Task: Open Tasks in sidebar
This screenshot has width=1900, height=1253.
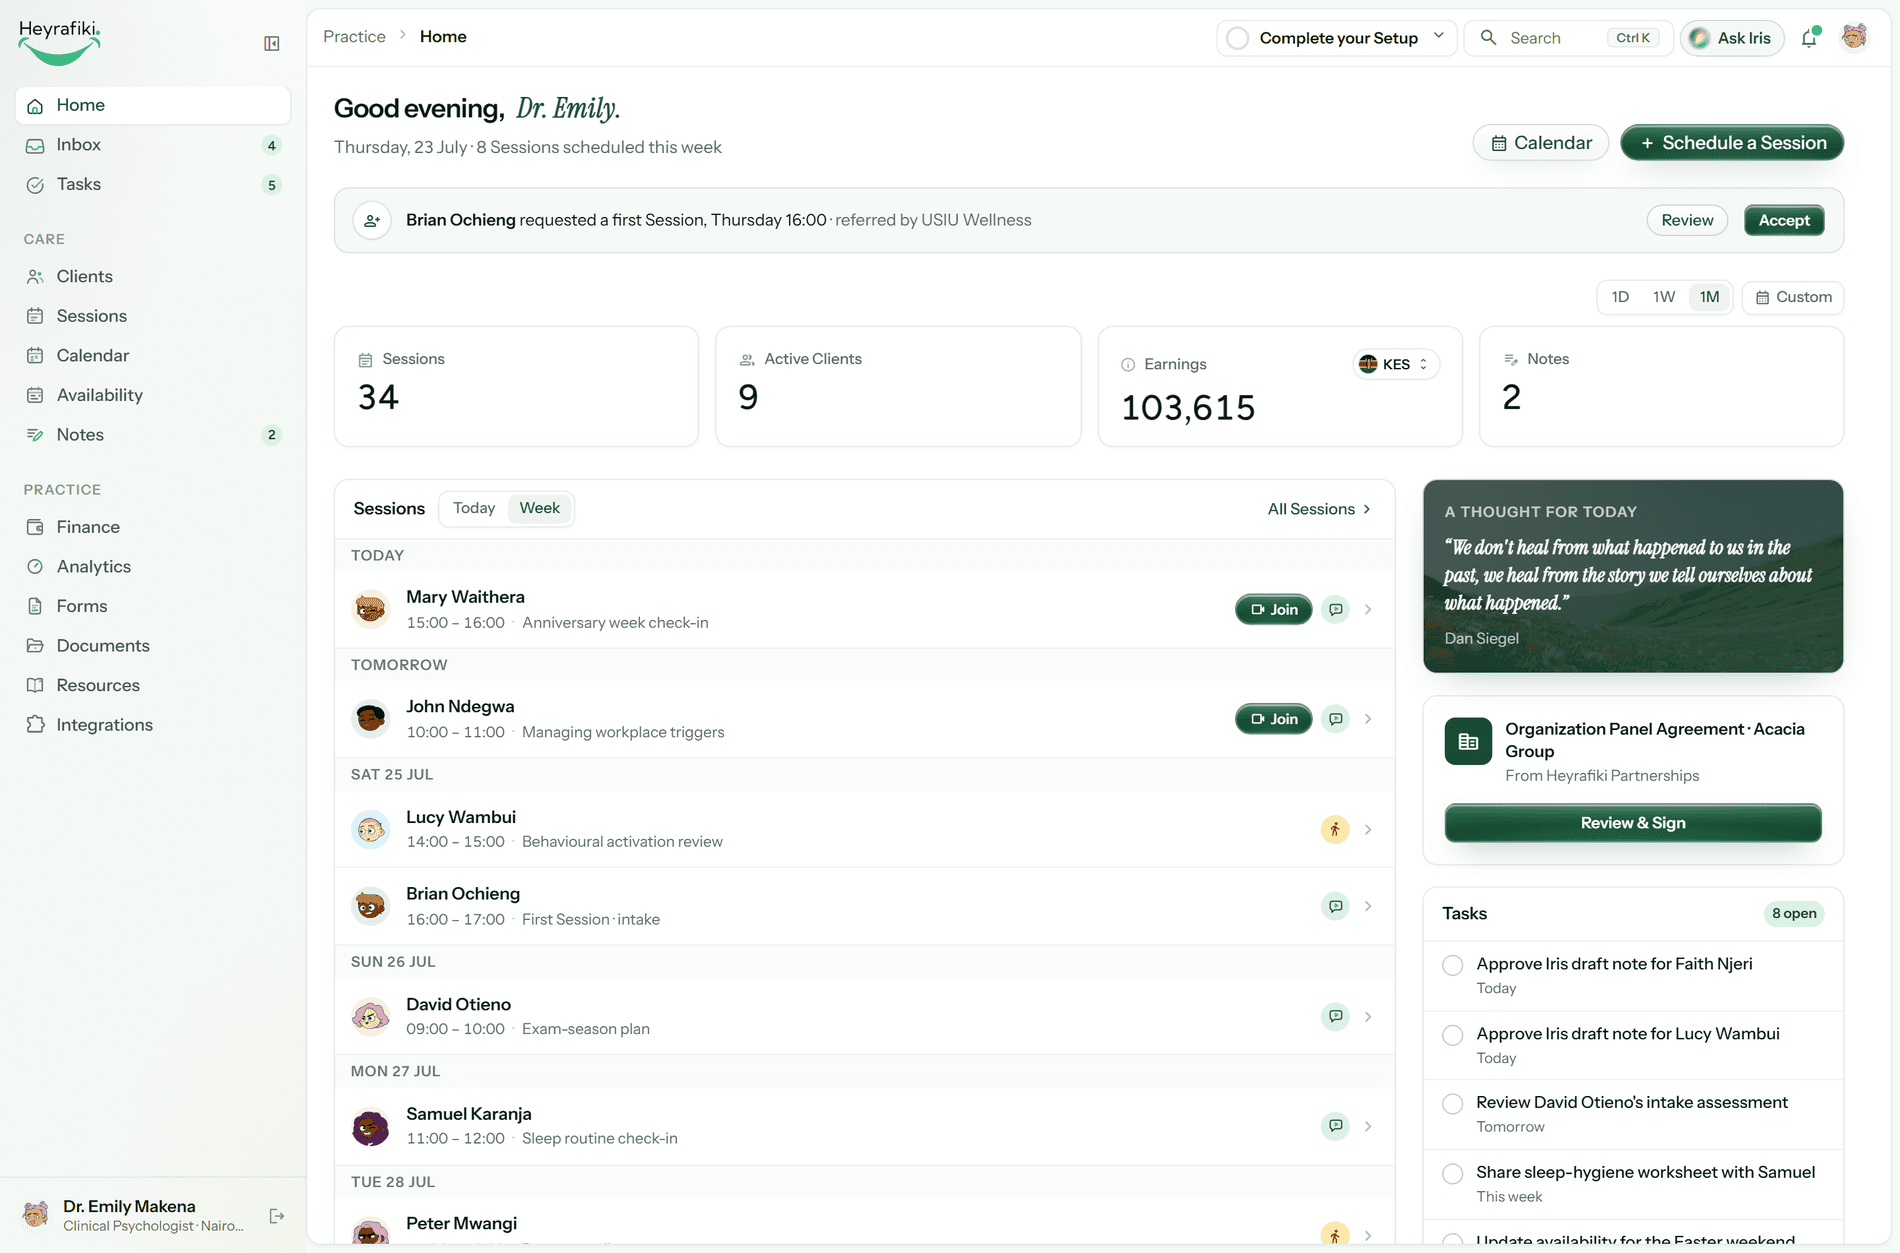Action: [153, 185]
